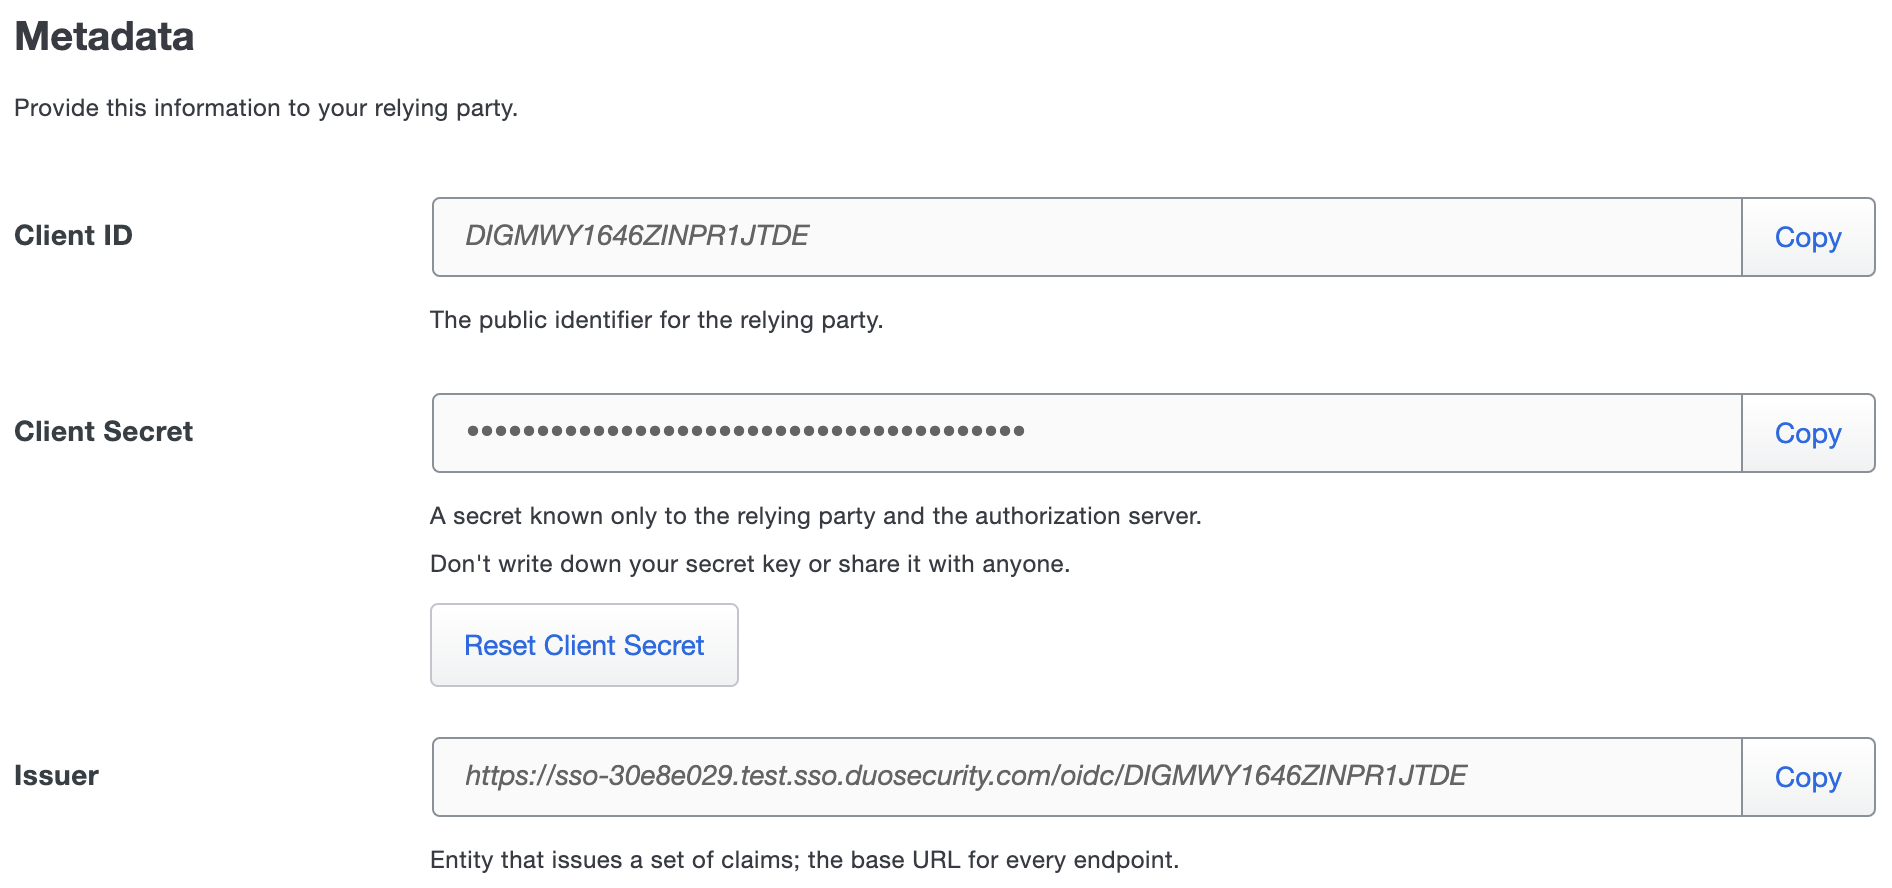Click the Client Secret label
Image resolution: width=1892 pixels, height=888 pixels.
(103, 432)
